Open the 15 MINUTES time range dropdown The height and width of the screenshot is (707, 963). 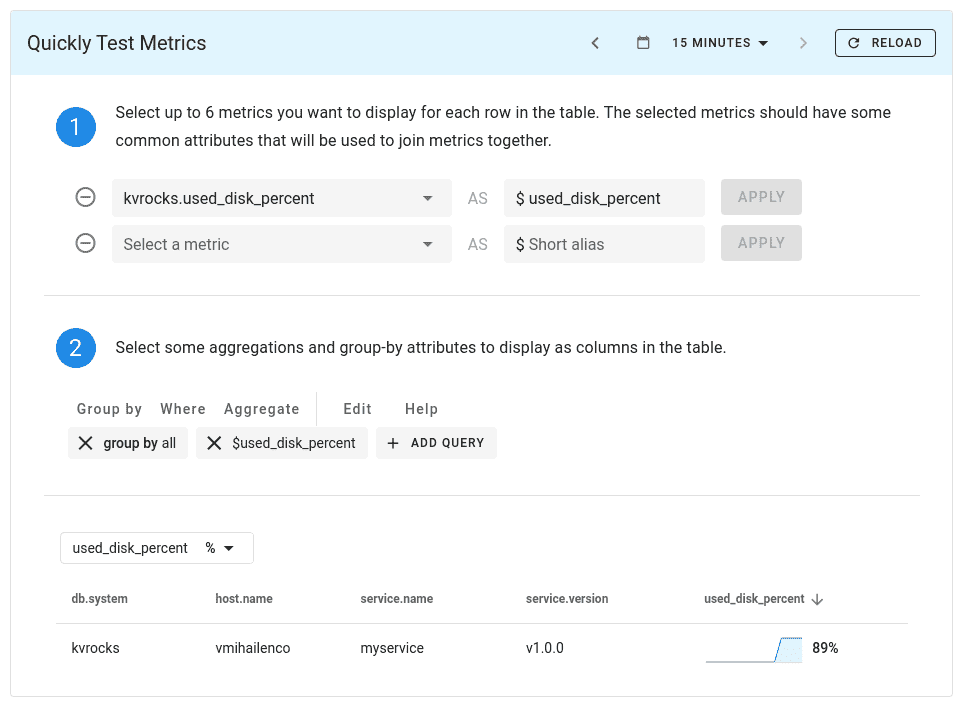[x=720, y=43]
